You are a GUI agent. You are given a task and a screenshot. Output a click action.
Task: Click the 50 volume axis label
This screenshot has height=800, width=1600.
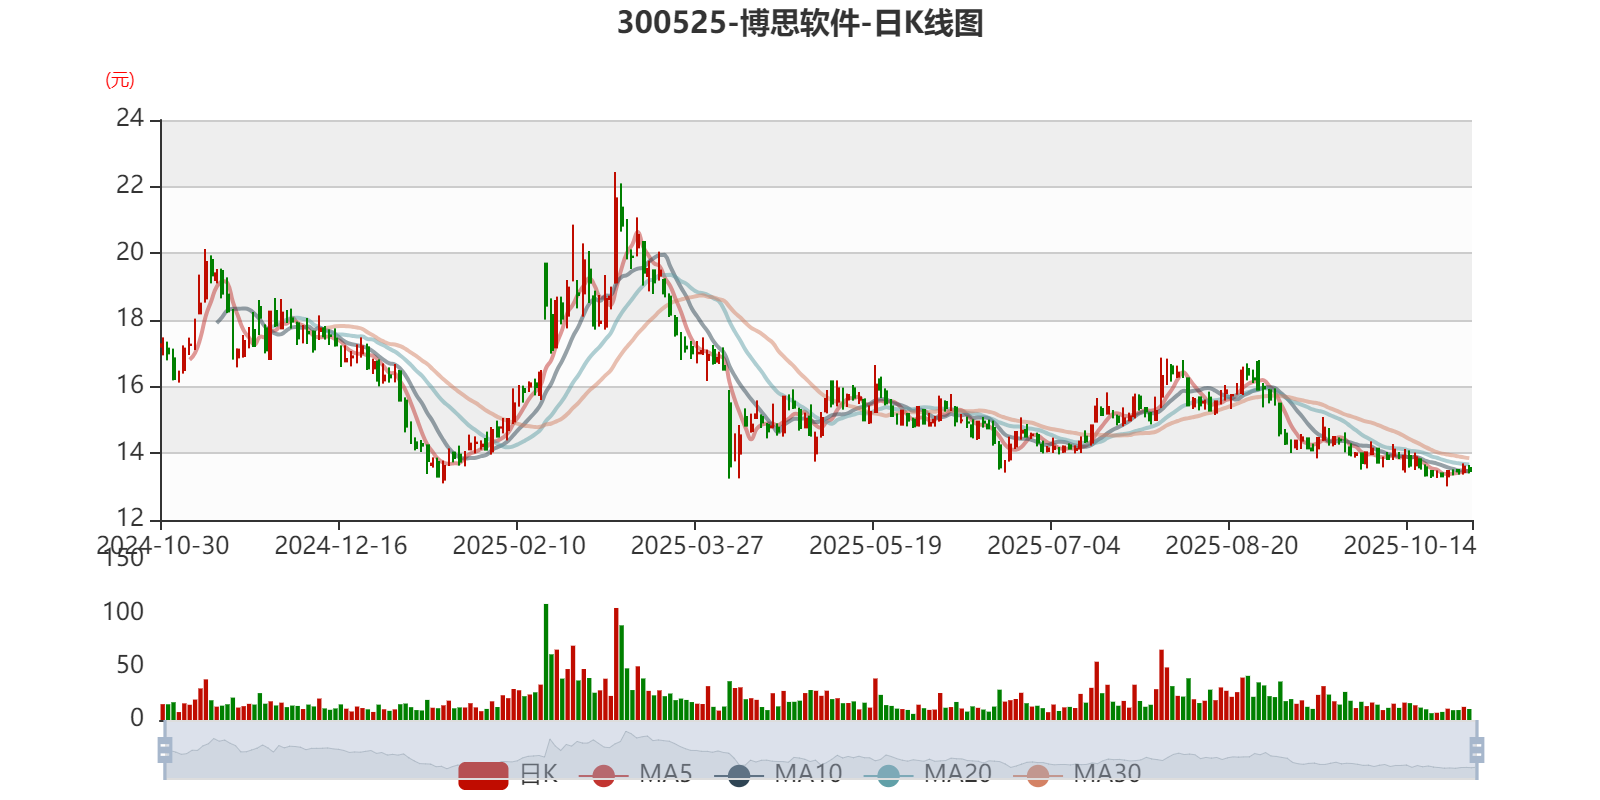(x=130, y=665)
